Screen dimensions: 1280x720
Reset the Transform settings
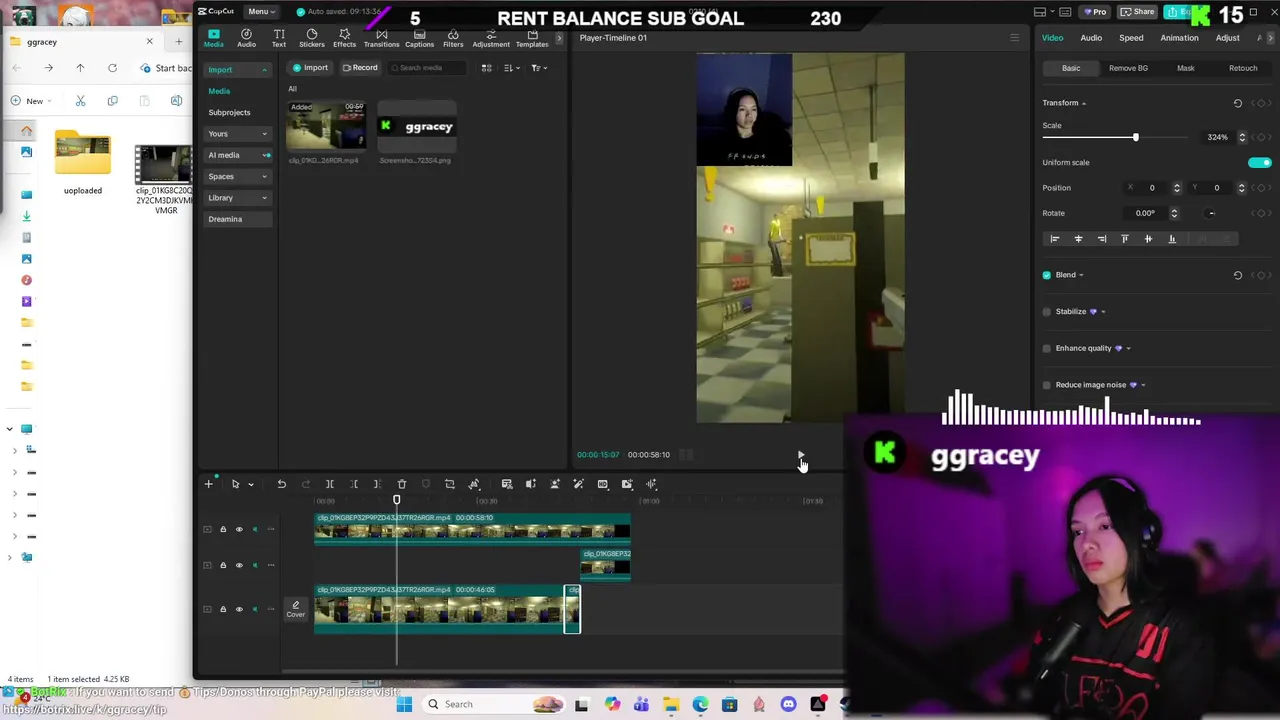click(x=1238, y=103)
